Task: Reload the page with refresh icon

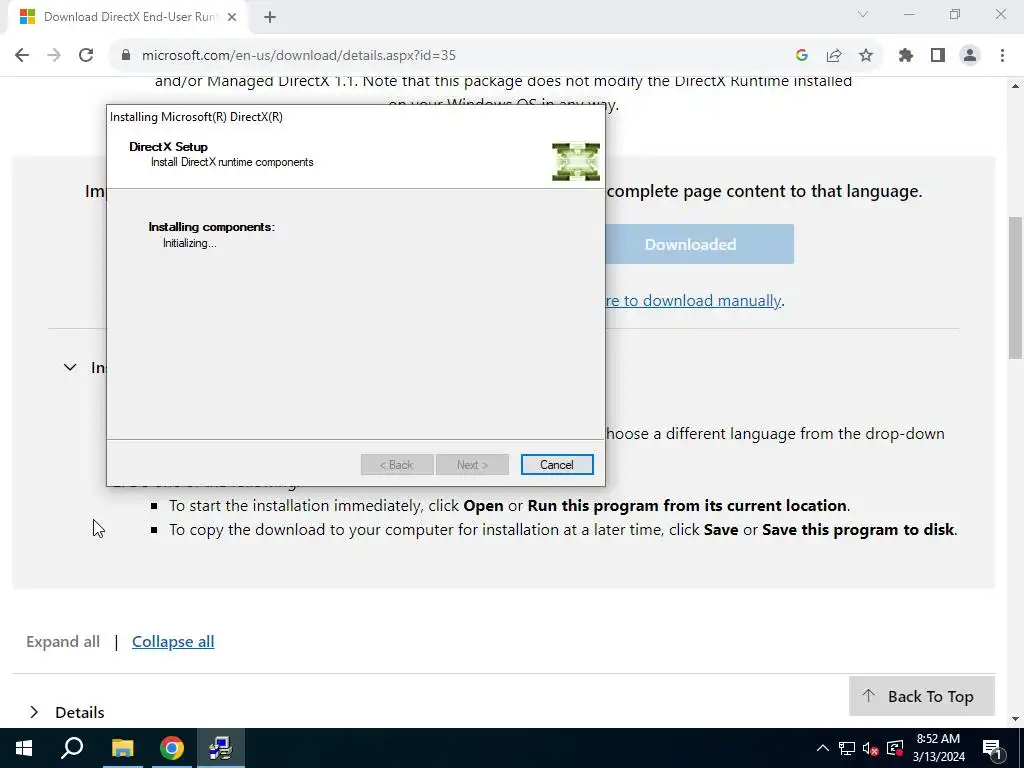Action: click(86, 56)
